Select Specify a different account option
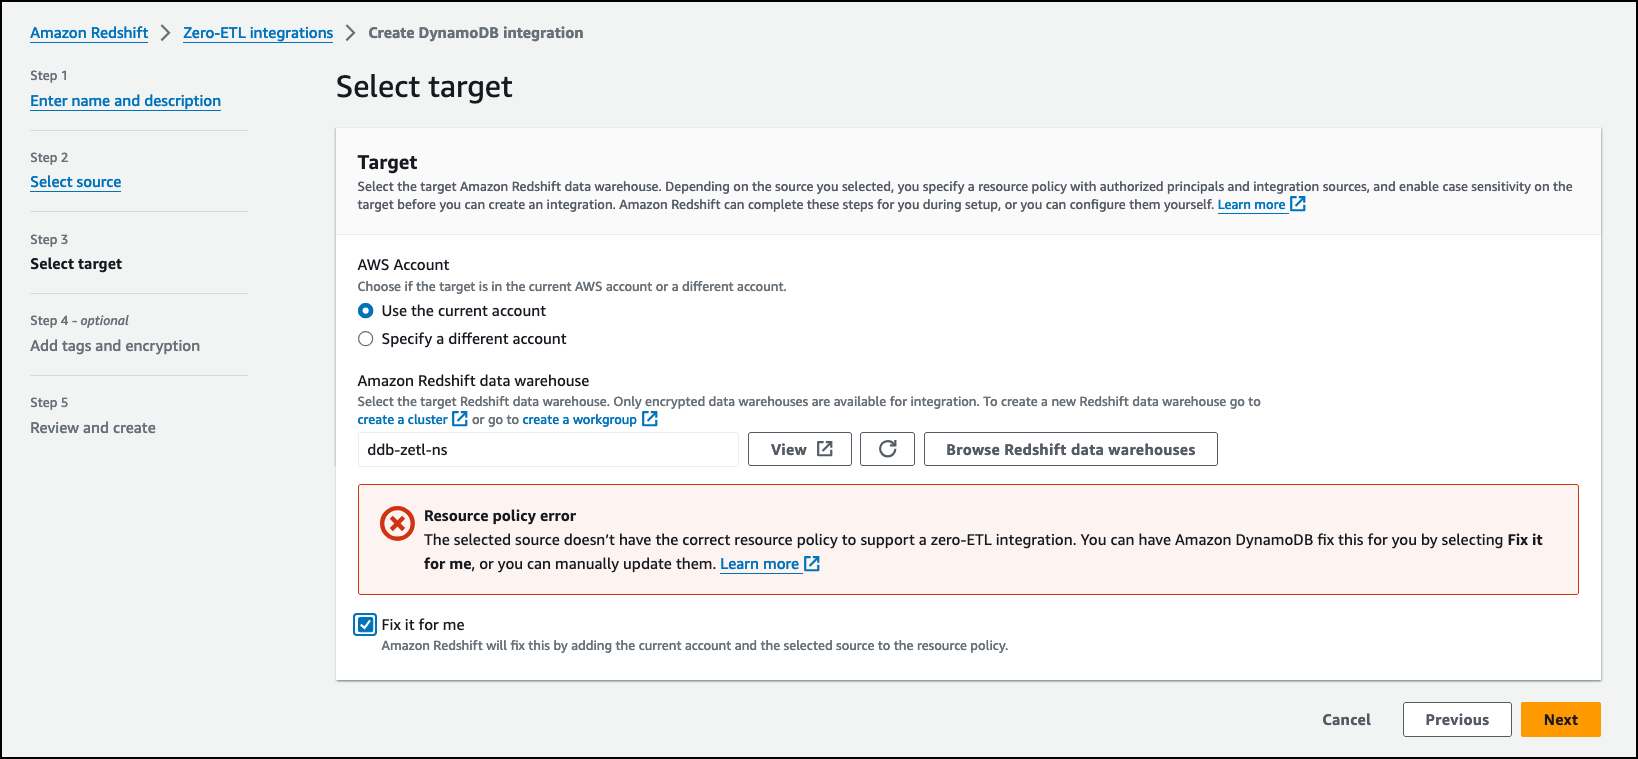Screen dimensions: 1638x759 366,339
